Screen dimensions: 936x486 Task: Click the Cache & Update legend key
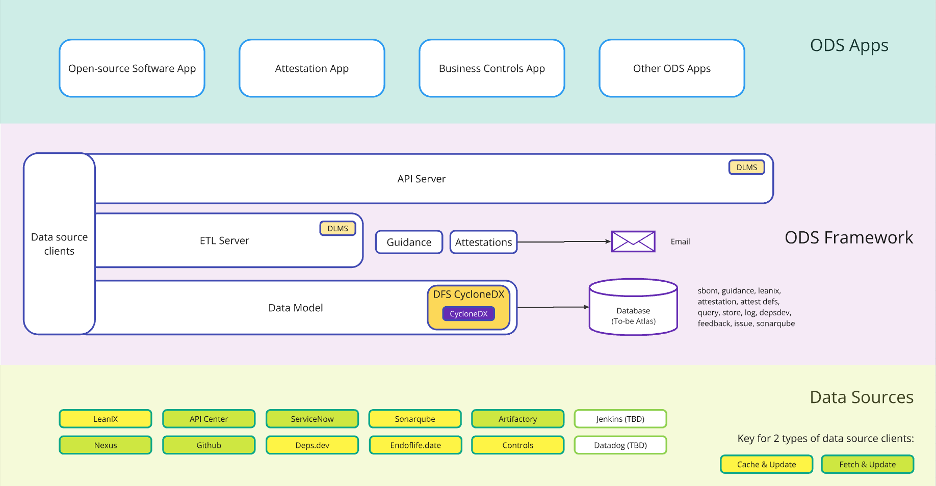coord(766,464)
